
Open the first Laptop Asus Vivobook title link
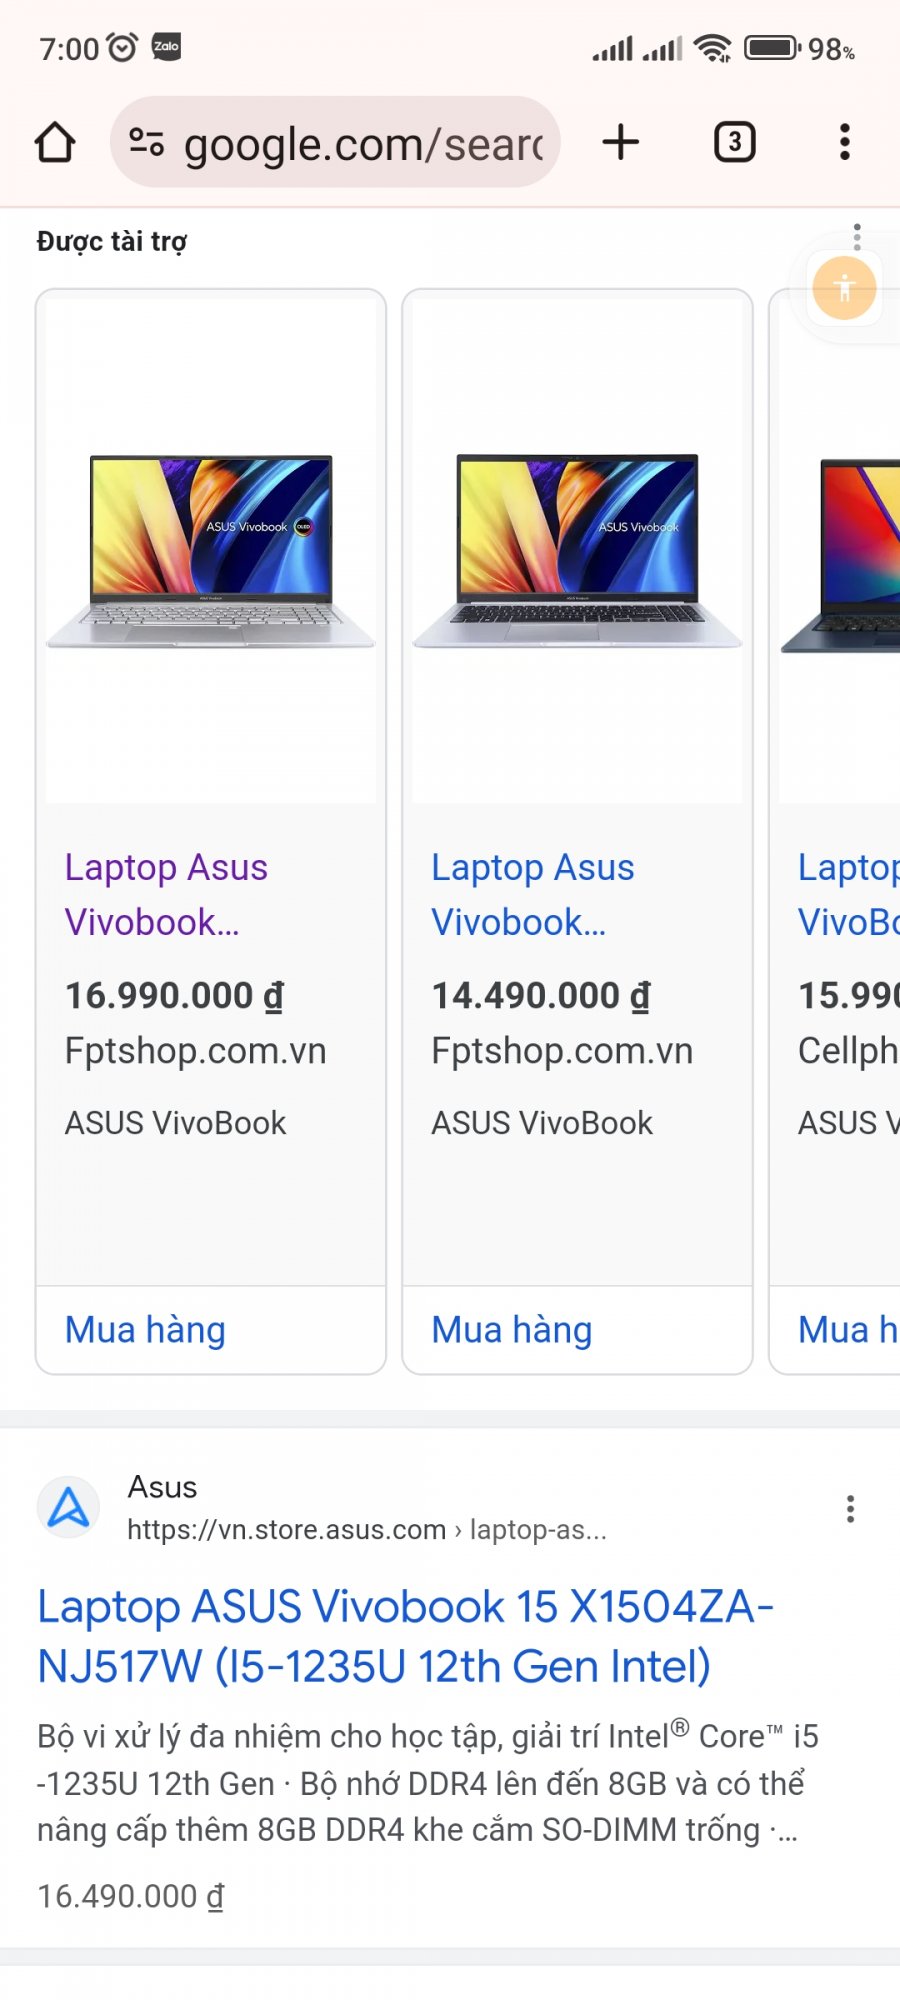pos(166,894)
